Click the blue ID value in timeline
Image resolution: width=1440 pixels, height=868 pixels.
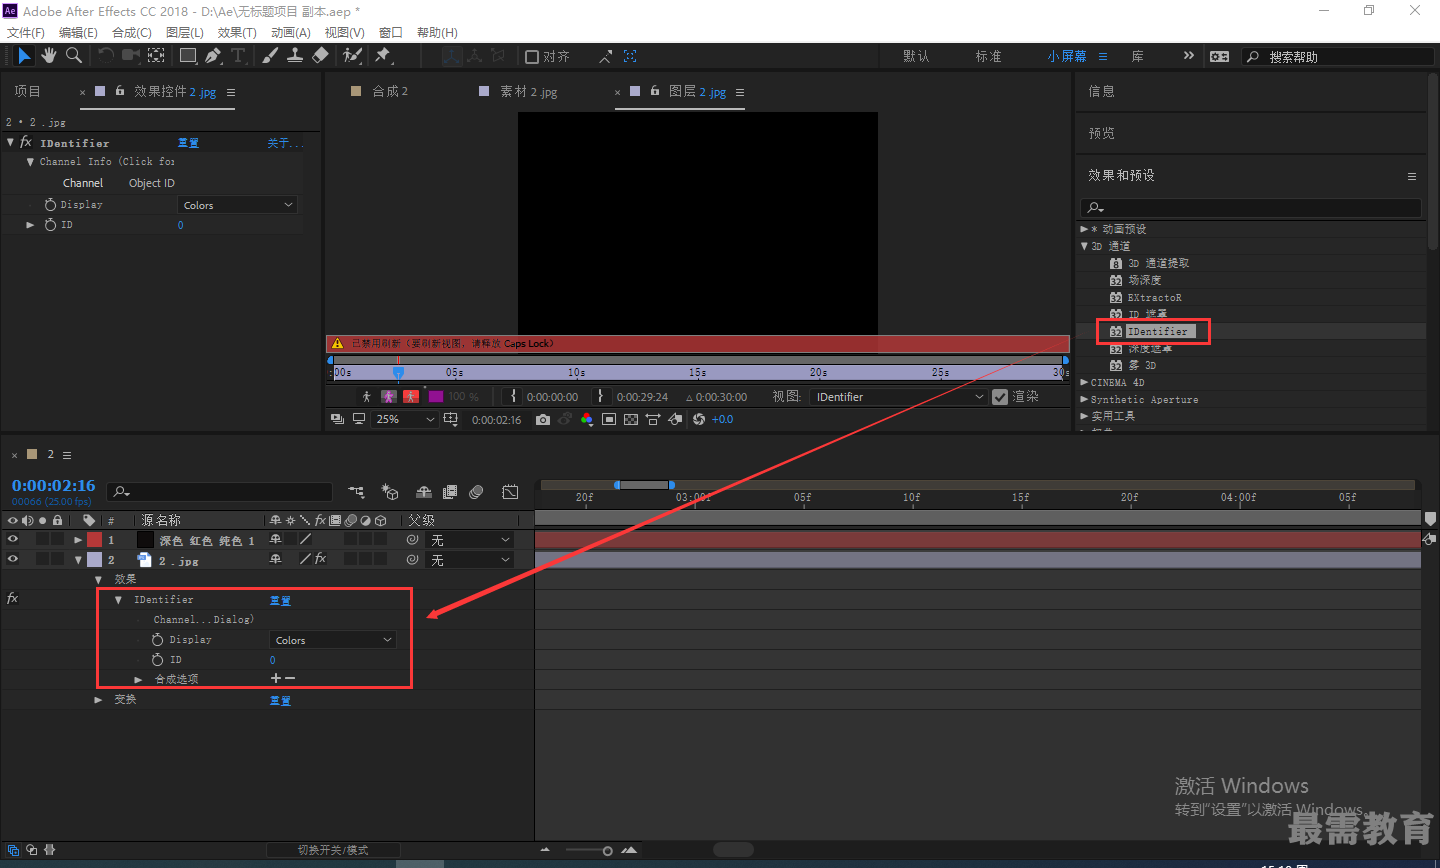[272, 660]
